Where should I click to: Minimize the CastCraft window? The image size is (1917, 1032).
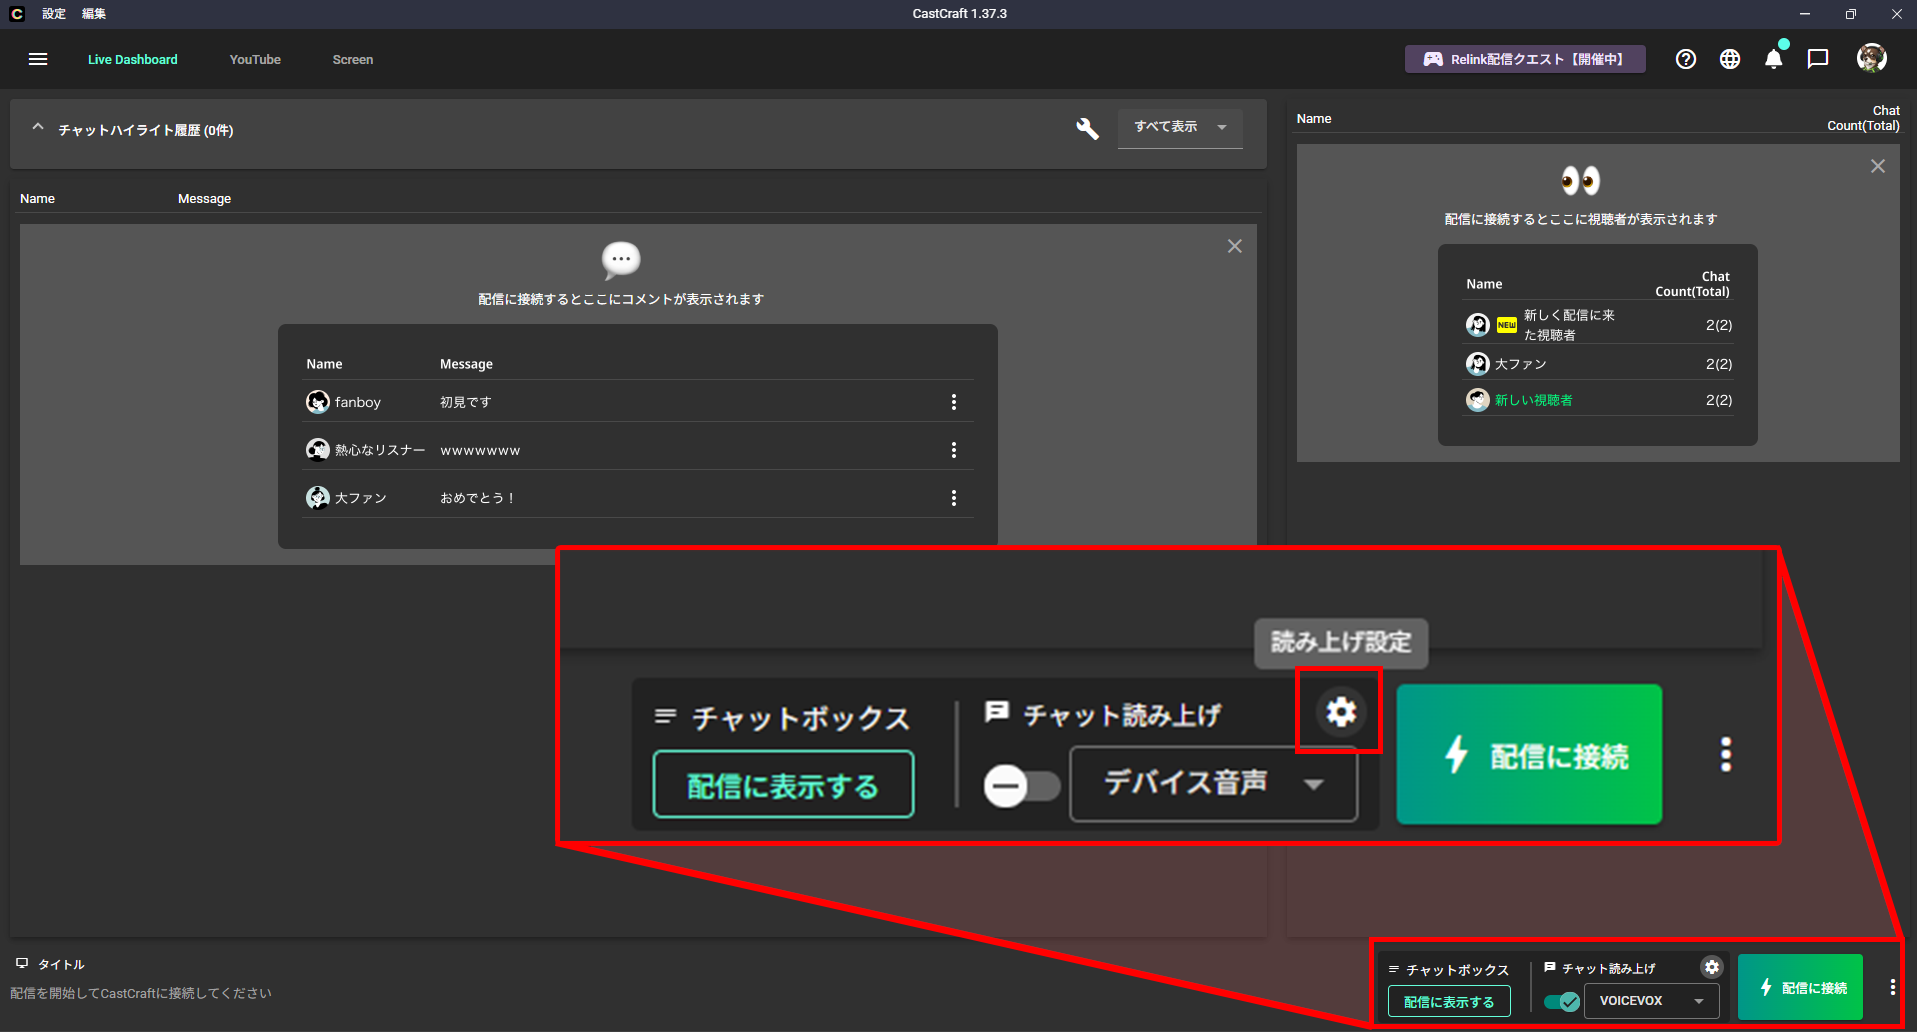pos(1805,14)
